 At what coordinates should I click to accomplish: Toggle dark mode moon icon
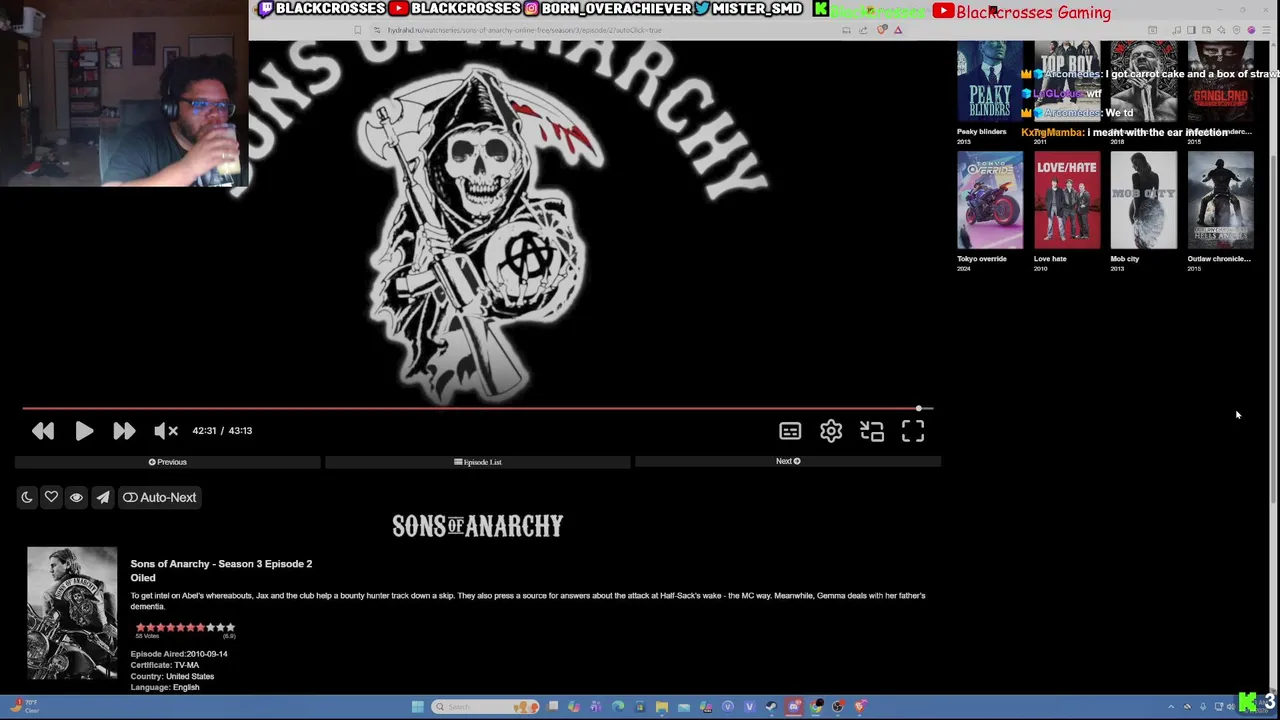27,497
